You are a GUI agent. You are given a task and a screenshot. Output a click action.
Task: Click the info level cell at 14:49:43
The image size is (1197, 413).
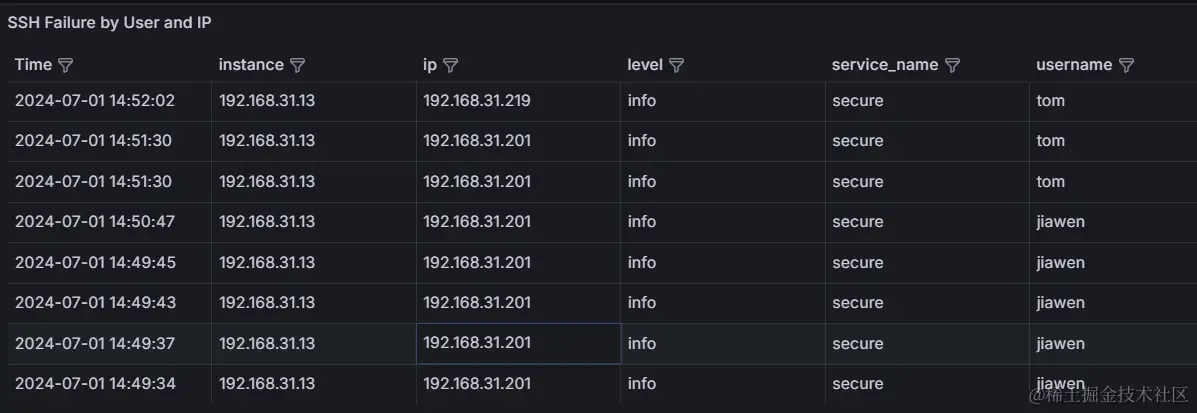point(642,303)
